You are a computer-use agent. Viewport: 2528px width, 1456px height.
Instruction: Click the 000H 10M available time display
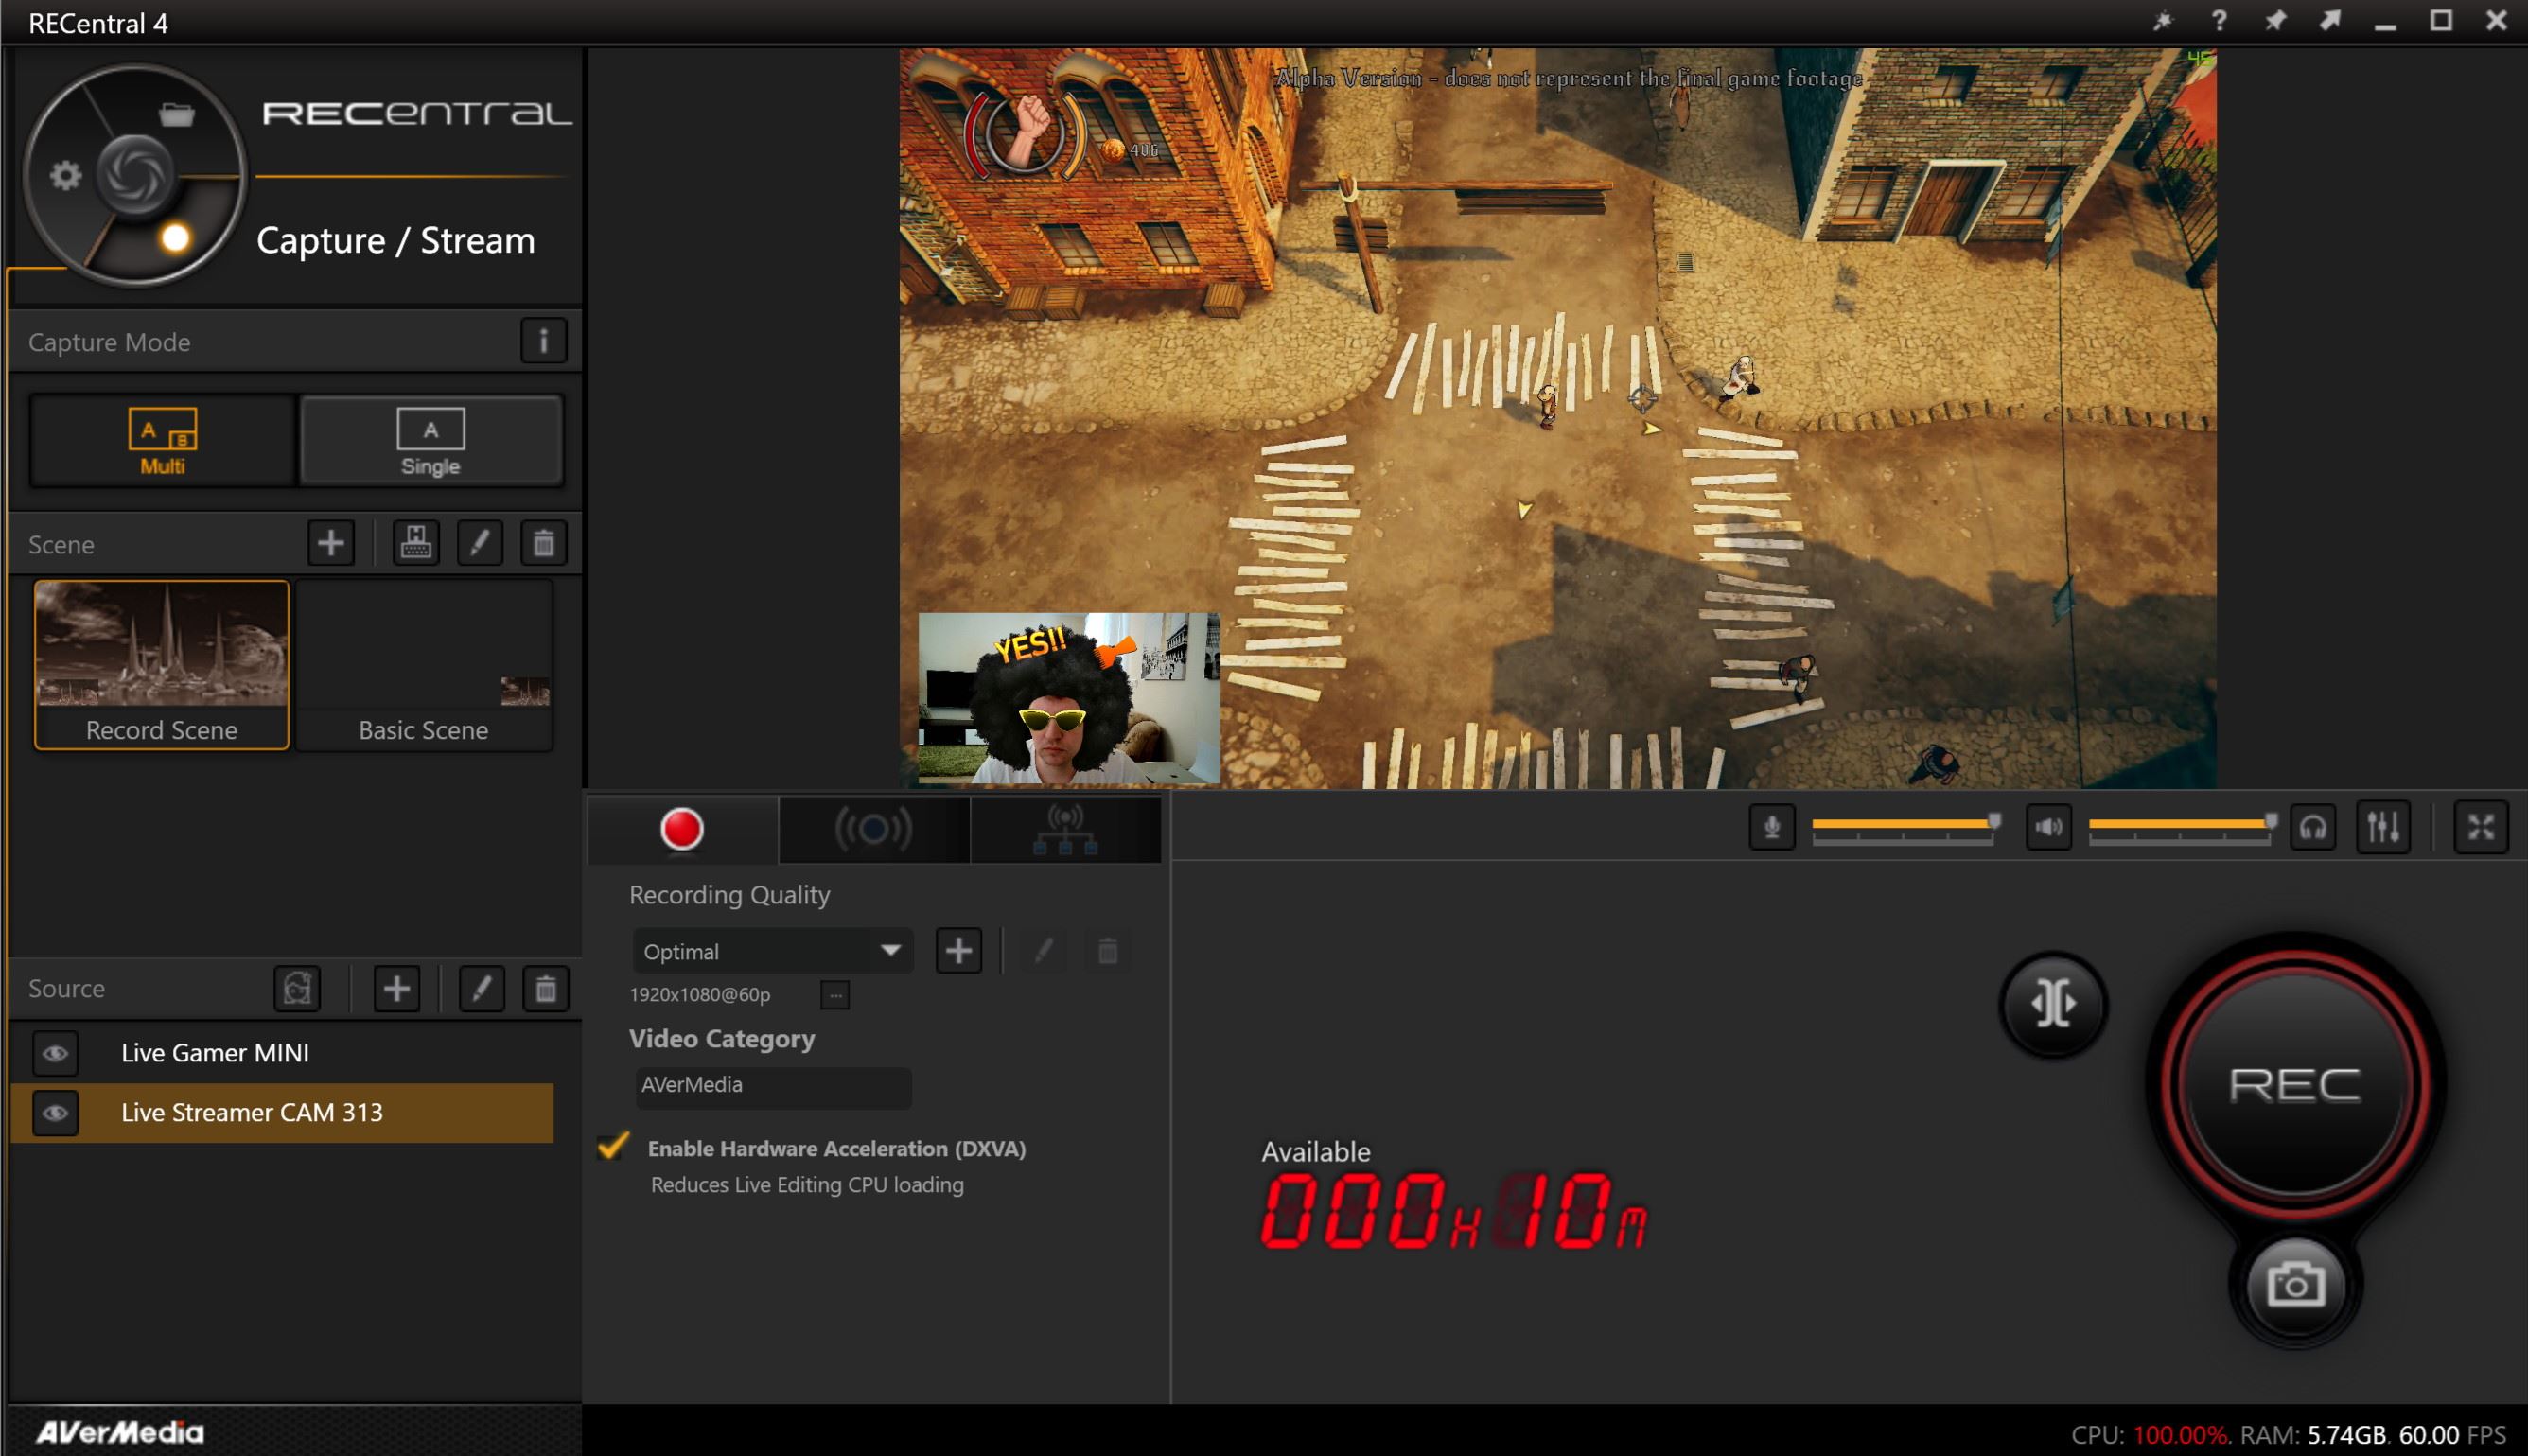coord(1453,1212)
